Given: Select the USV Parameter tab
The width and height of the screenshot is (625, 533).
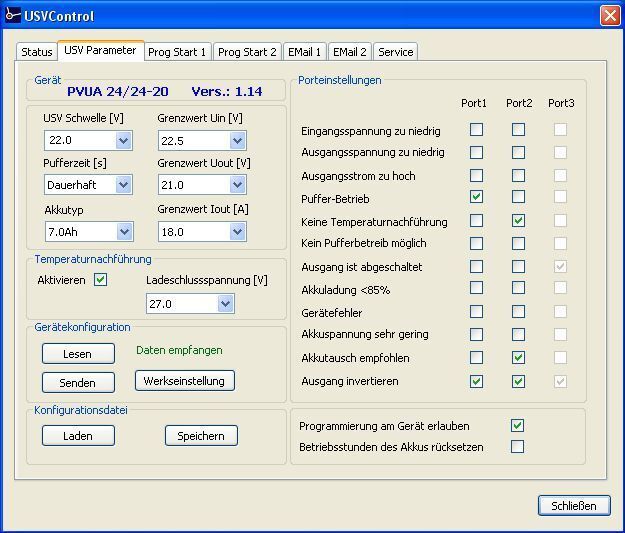Looking at the screenshot, I should pos(100,50).
